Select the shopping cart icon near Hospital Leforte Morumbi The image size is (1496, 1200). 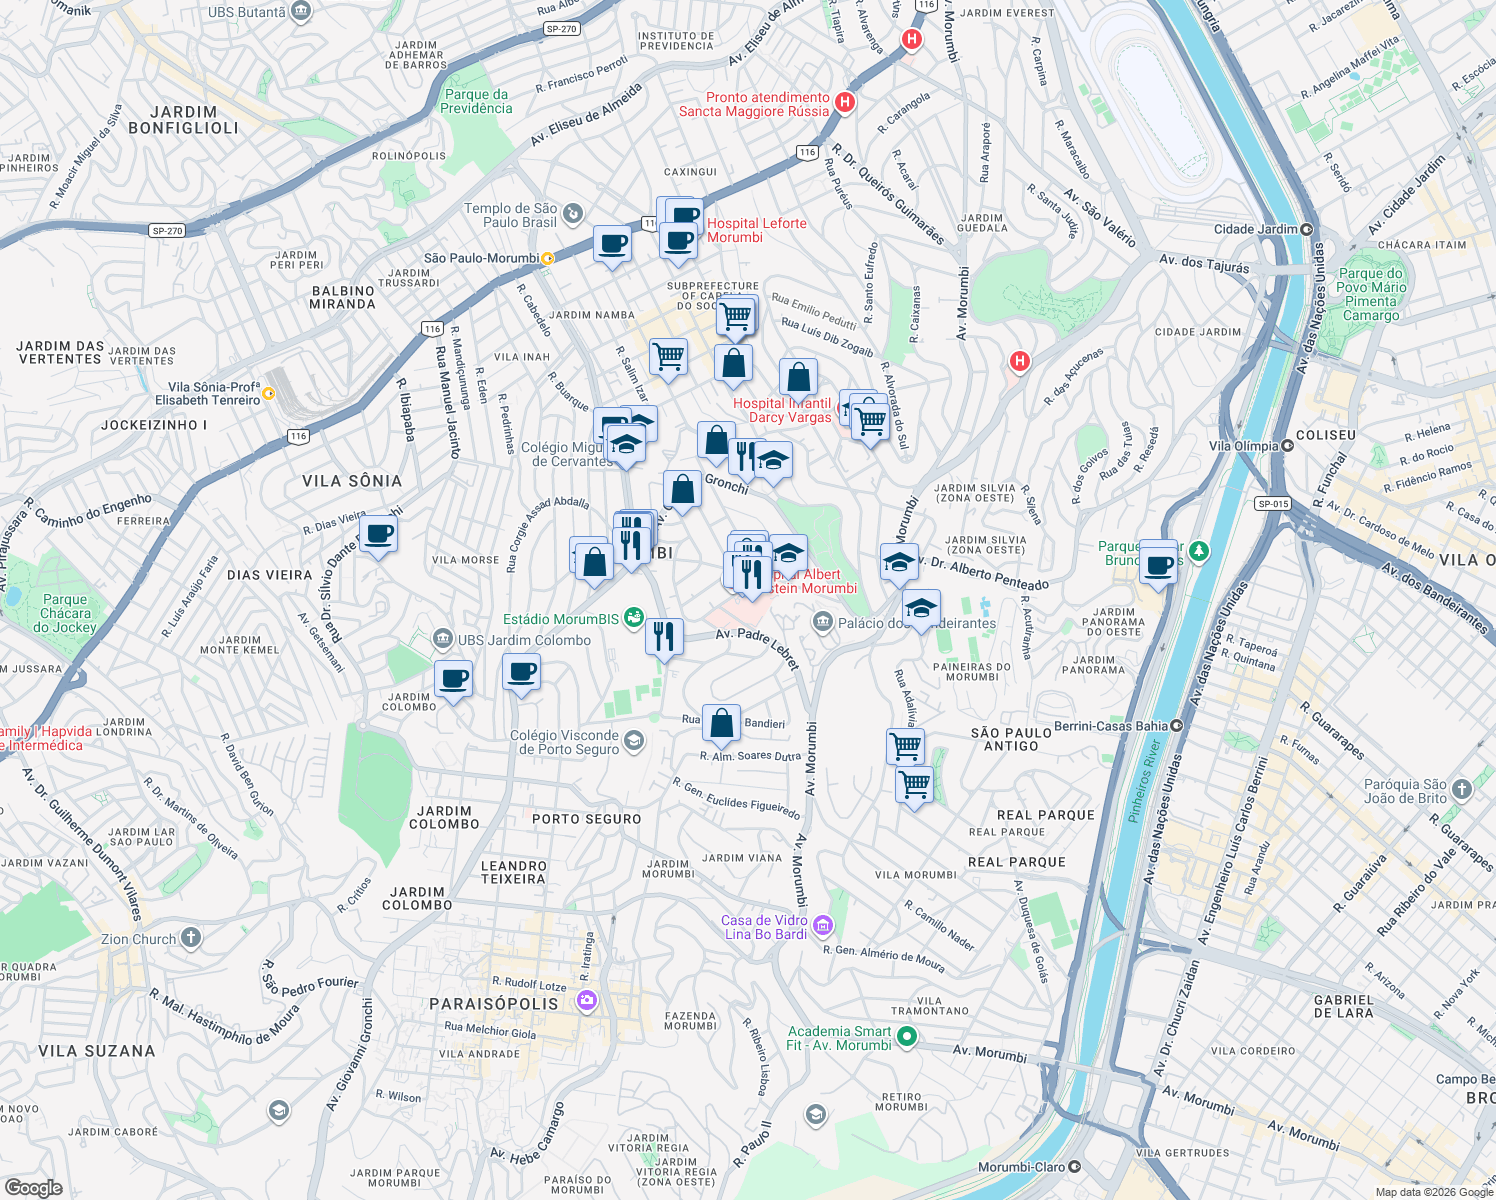click(x=737, y=314)
